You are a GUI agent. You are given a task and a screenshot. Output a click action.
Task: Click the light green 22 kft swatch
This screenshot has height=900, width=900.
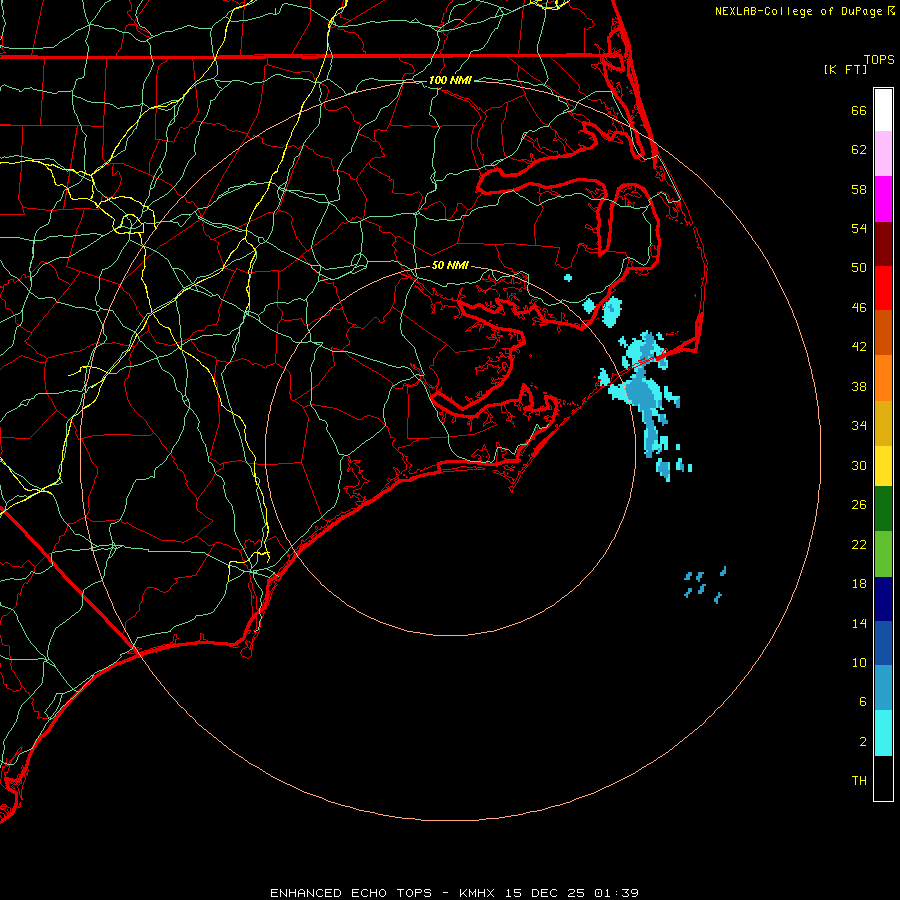tap(883, 553)
